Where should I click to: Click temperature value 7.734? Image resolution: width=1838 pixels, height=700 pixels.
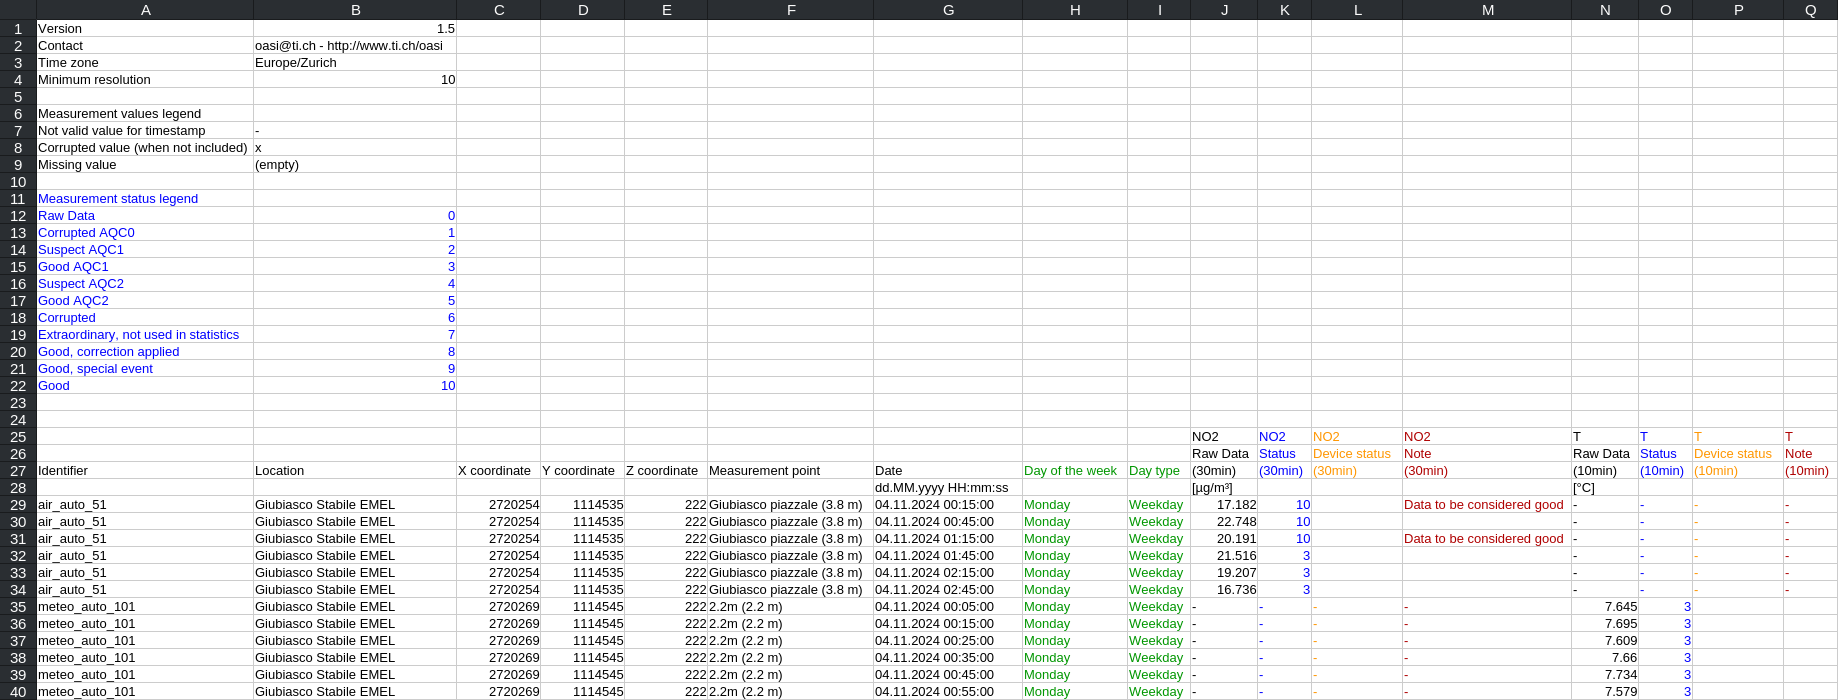pyautogui.click(x=1605, y=675)
